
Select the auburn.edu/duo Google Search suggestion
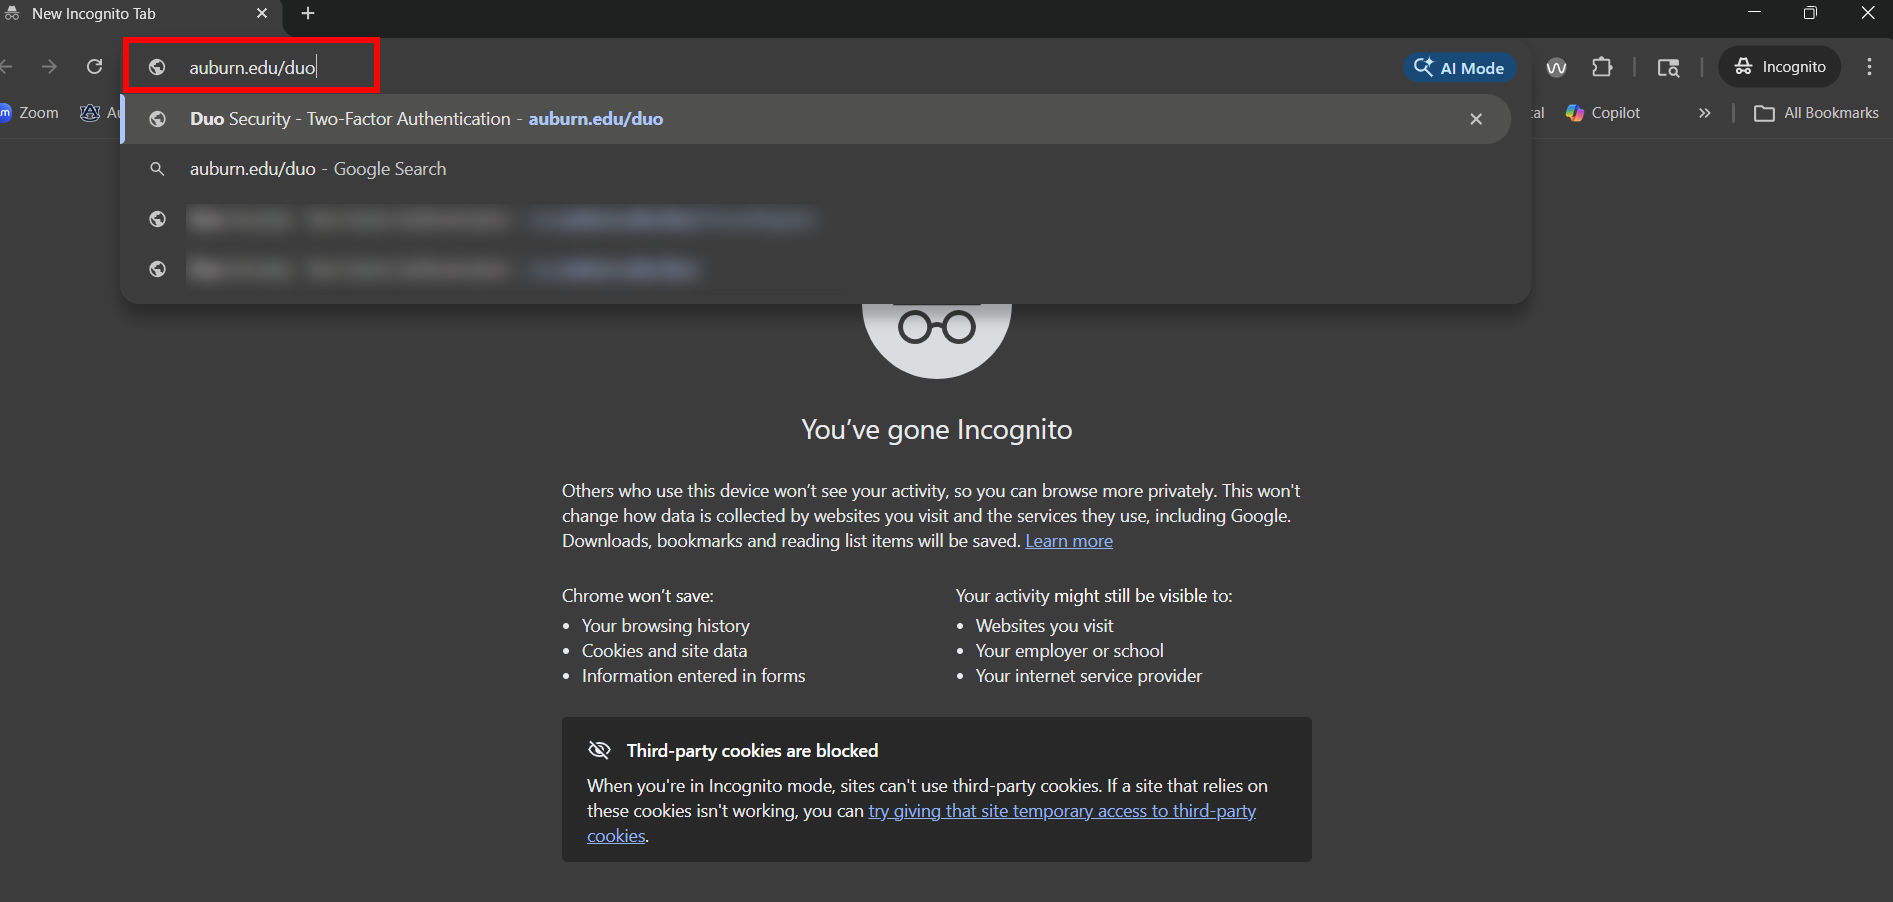click(x=816, y=169)
